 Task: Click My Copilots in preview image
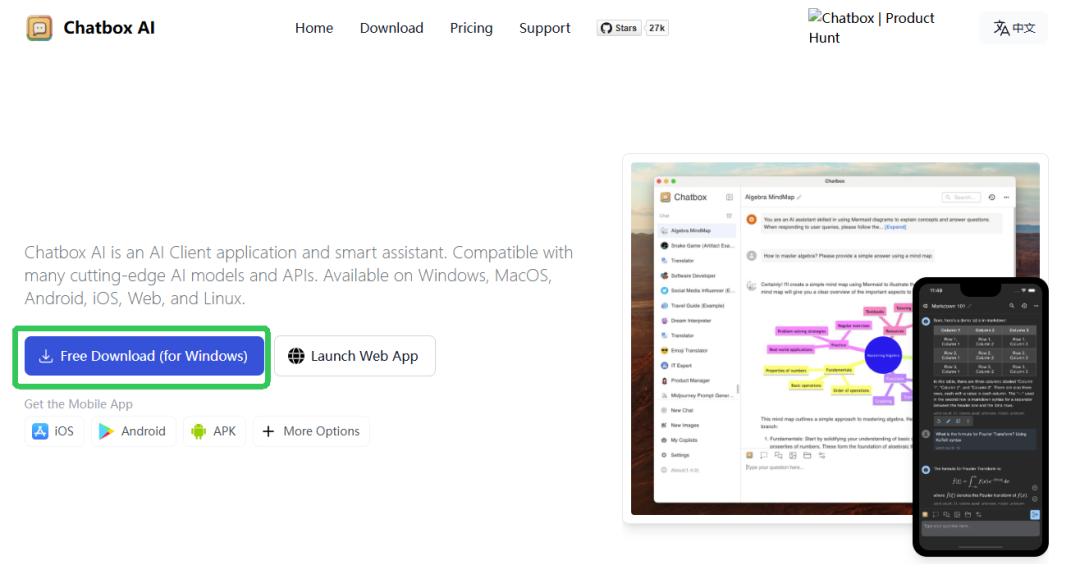point(684,440)
